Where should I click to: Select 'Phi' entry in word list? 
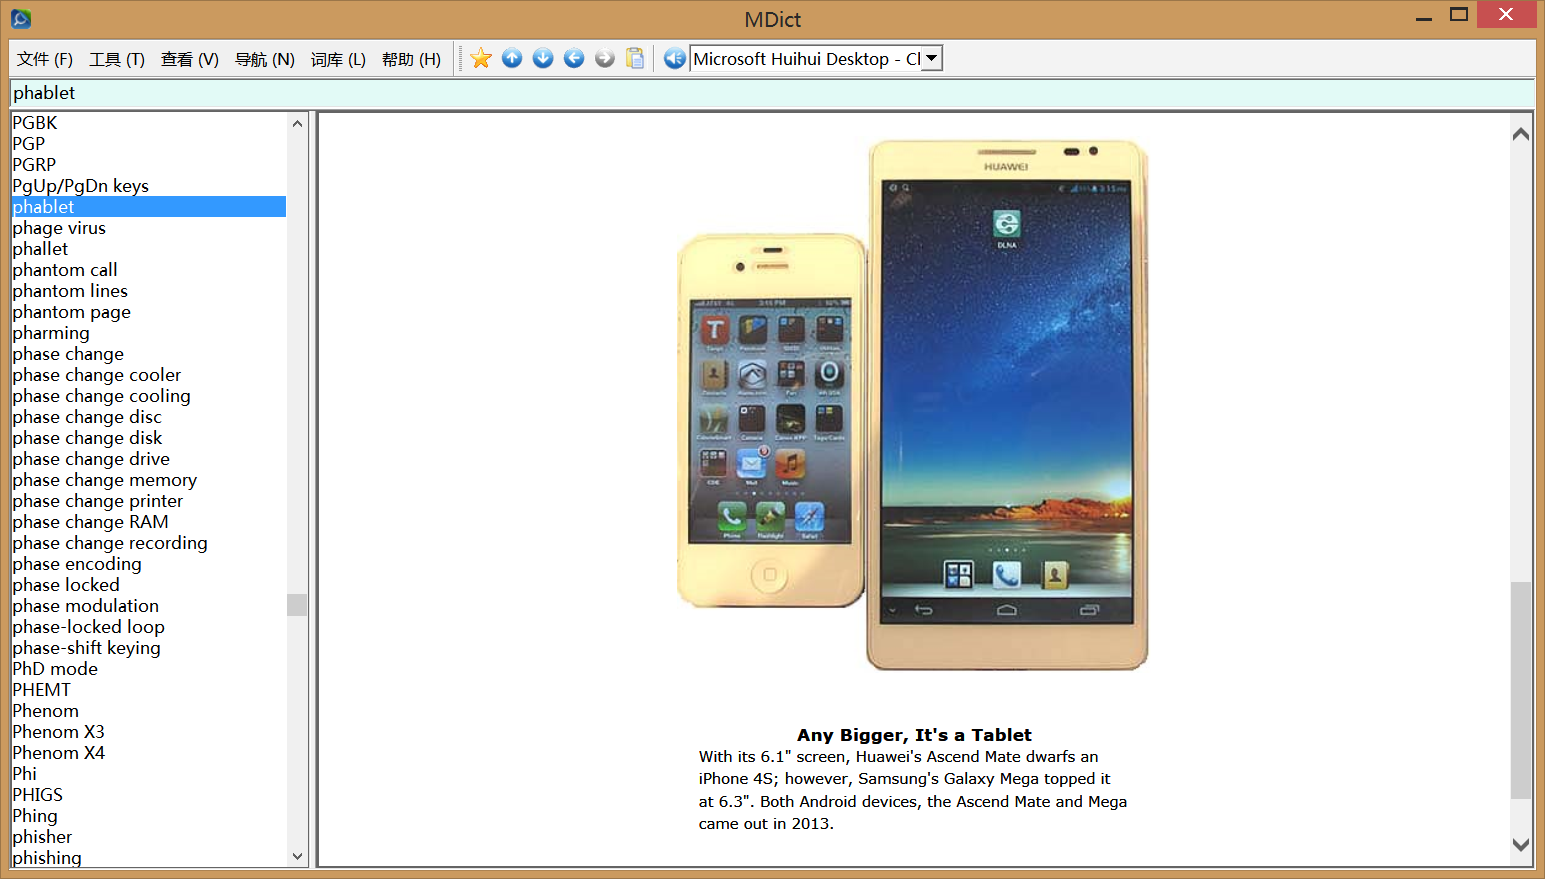[x=25, y=774]
